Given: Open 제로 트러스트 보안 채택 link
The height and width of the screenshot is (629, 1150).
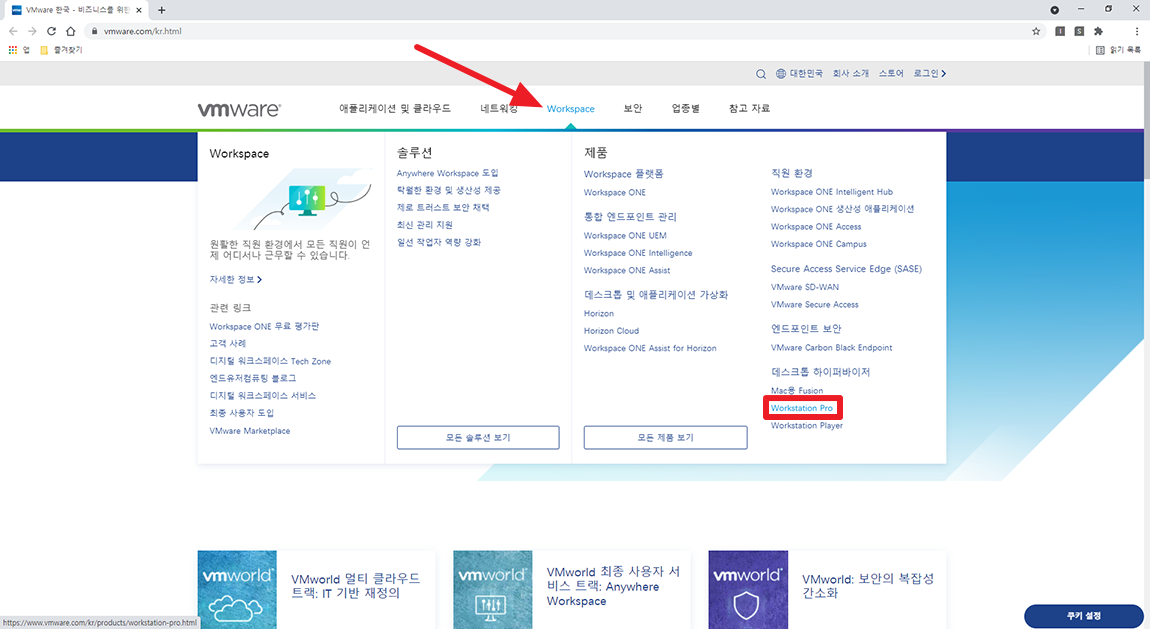Looking at the screenshot, I should click(443, 207).
